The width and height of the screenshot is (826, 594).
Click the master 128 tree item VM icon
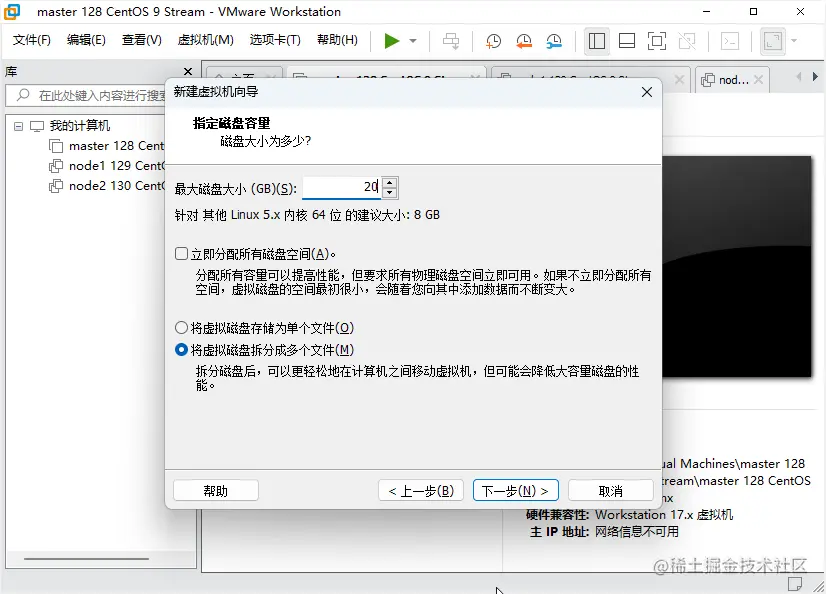coord(56,146)
